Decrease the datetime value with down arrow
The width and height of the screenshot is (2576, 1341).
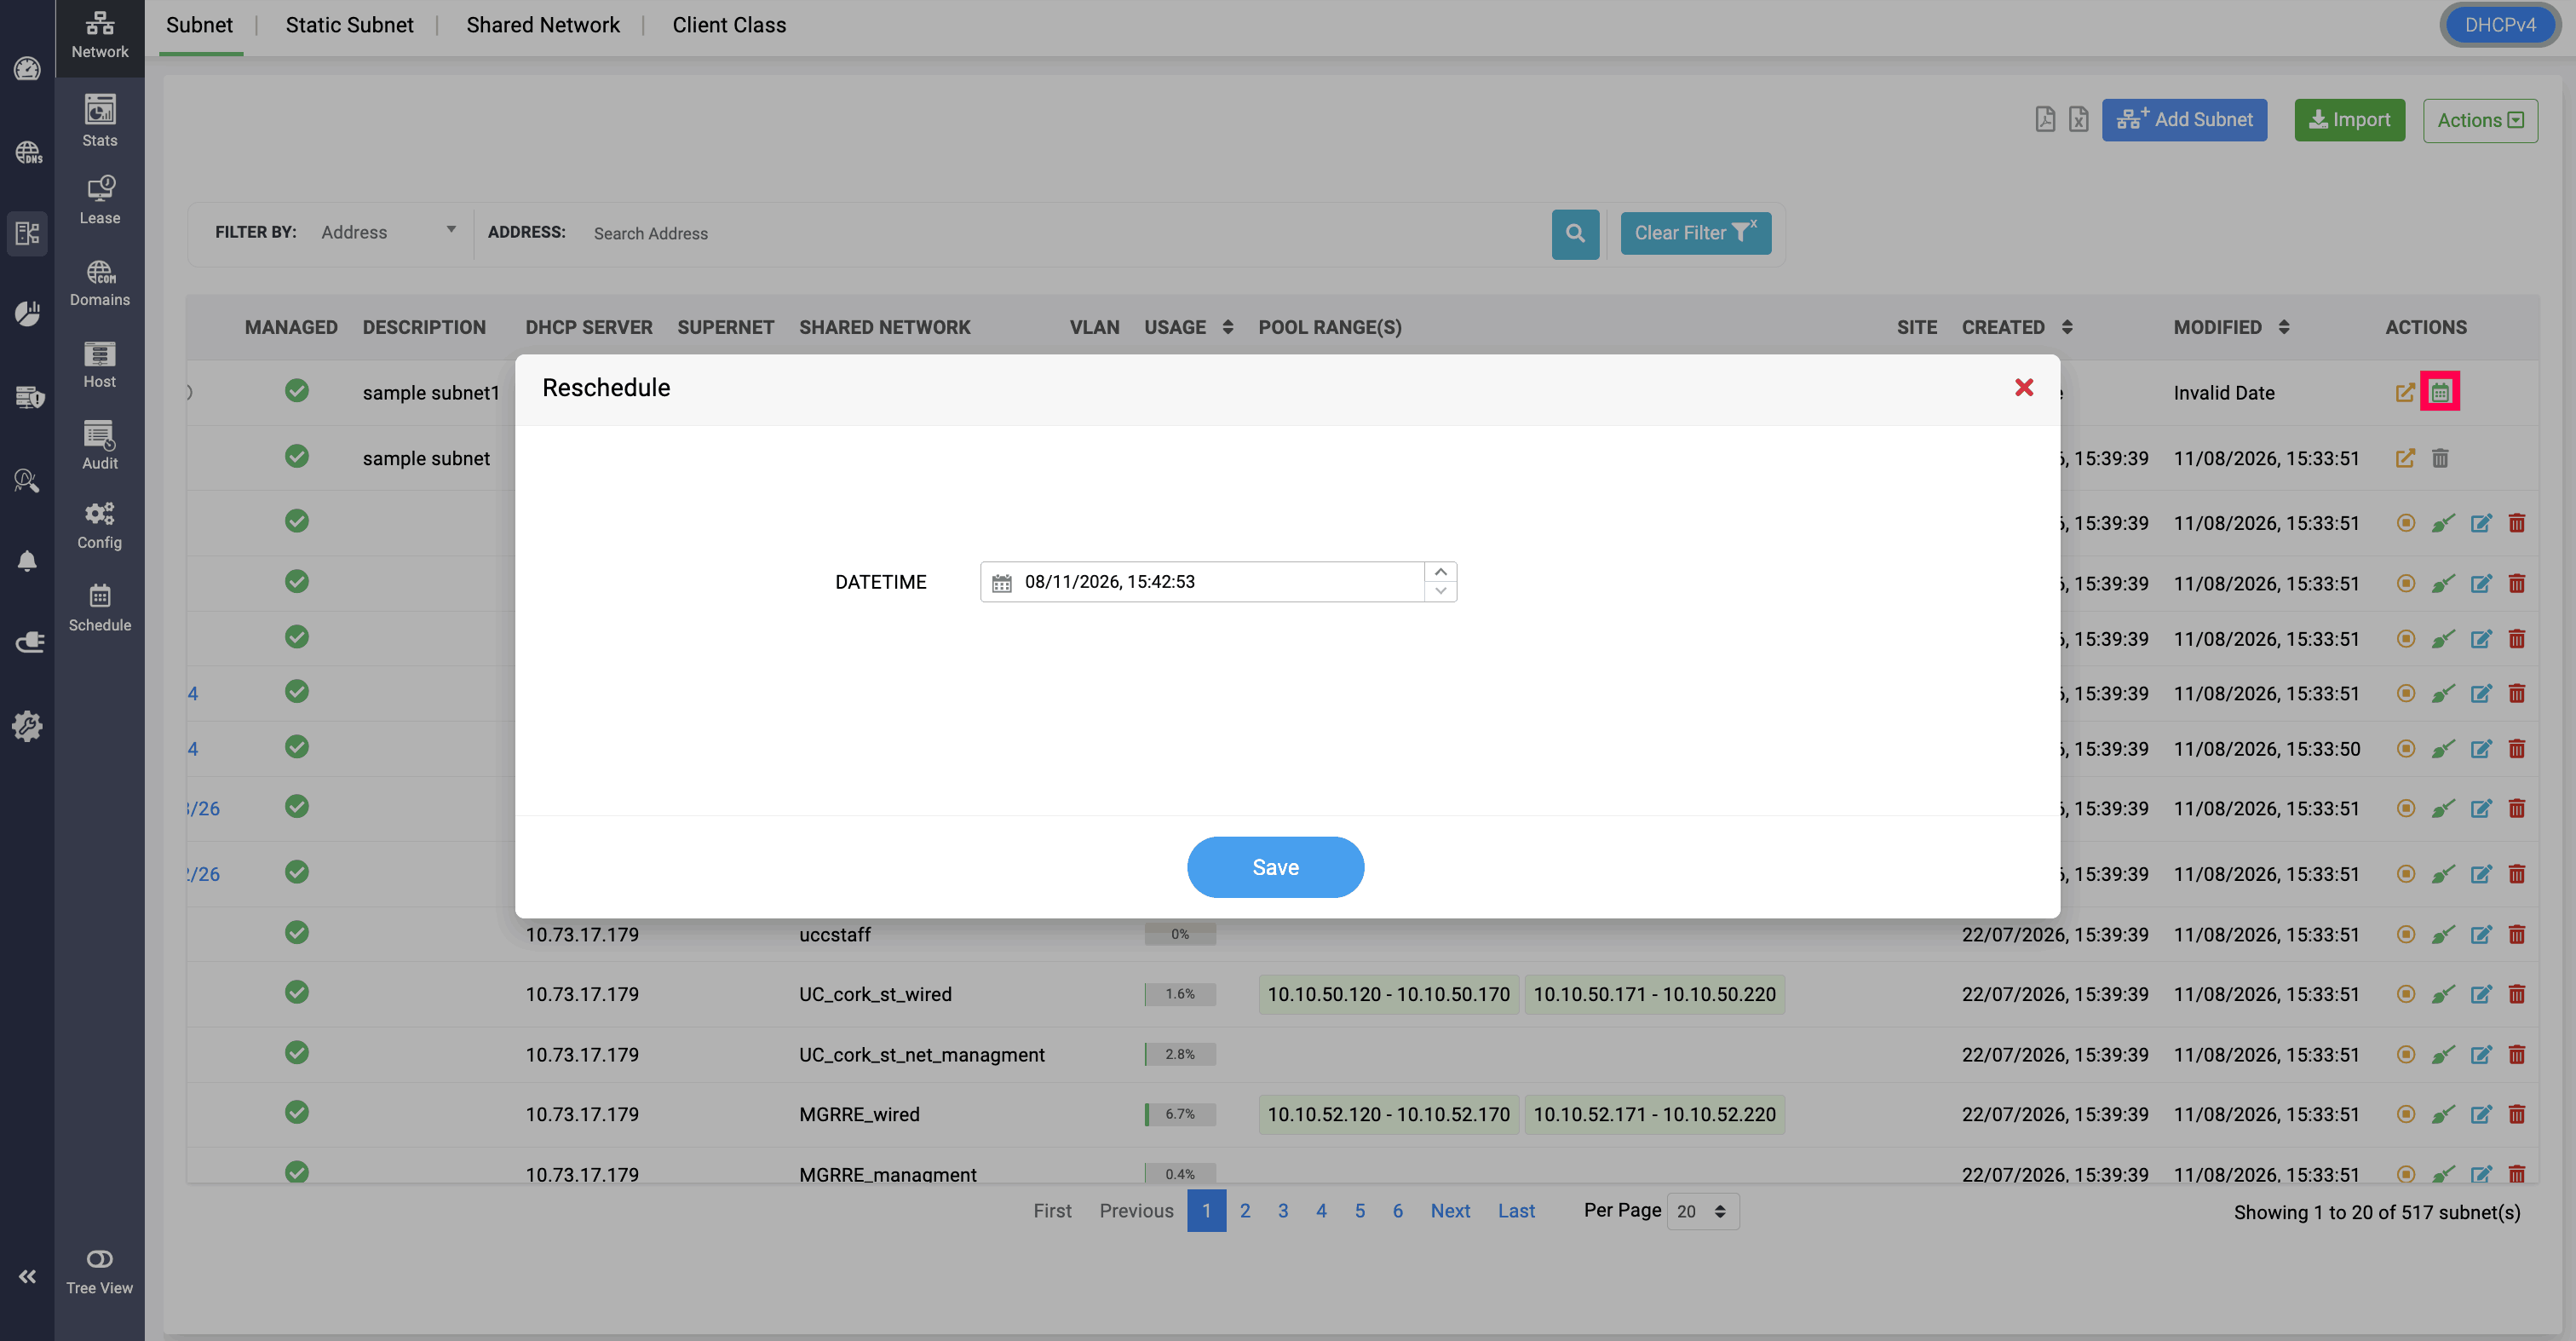click(x=1440, y=591)
